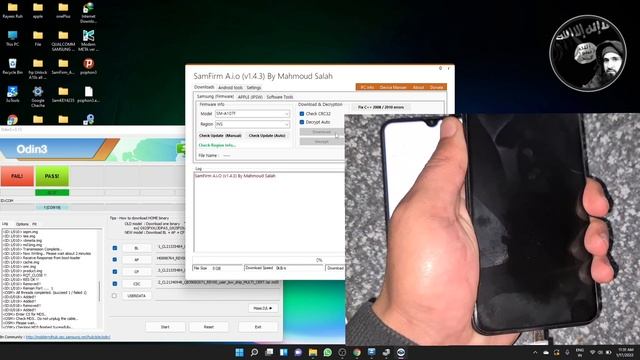Expand the Model dropdown in SamFirm
This screenshot has width=640, height=360.
[x=287, y=113]
